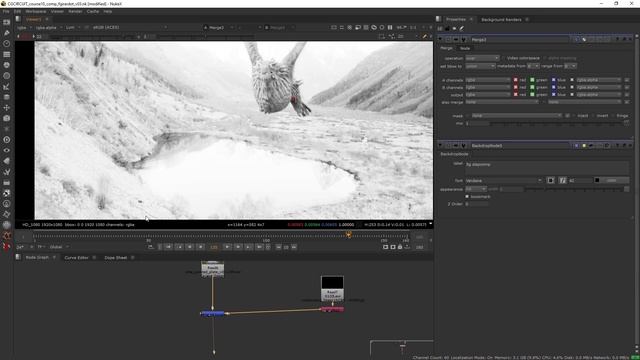Open the Merge operation dropdown
Screen dimensions: 640x360
click(482, 58)
